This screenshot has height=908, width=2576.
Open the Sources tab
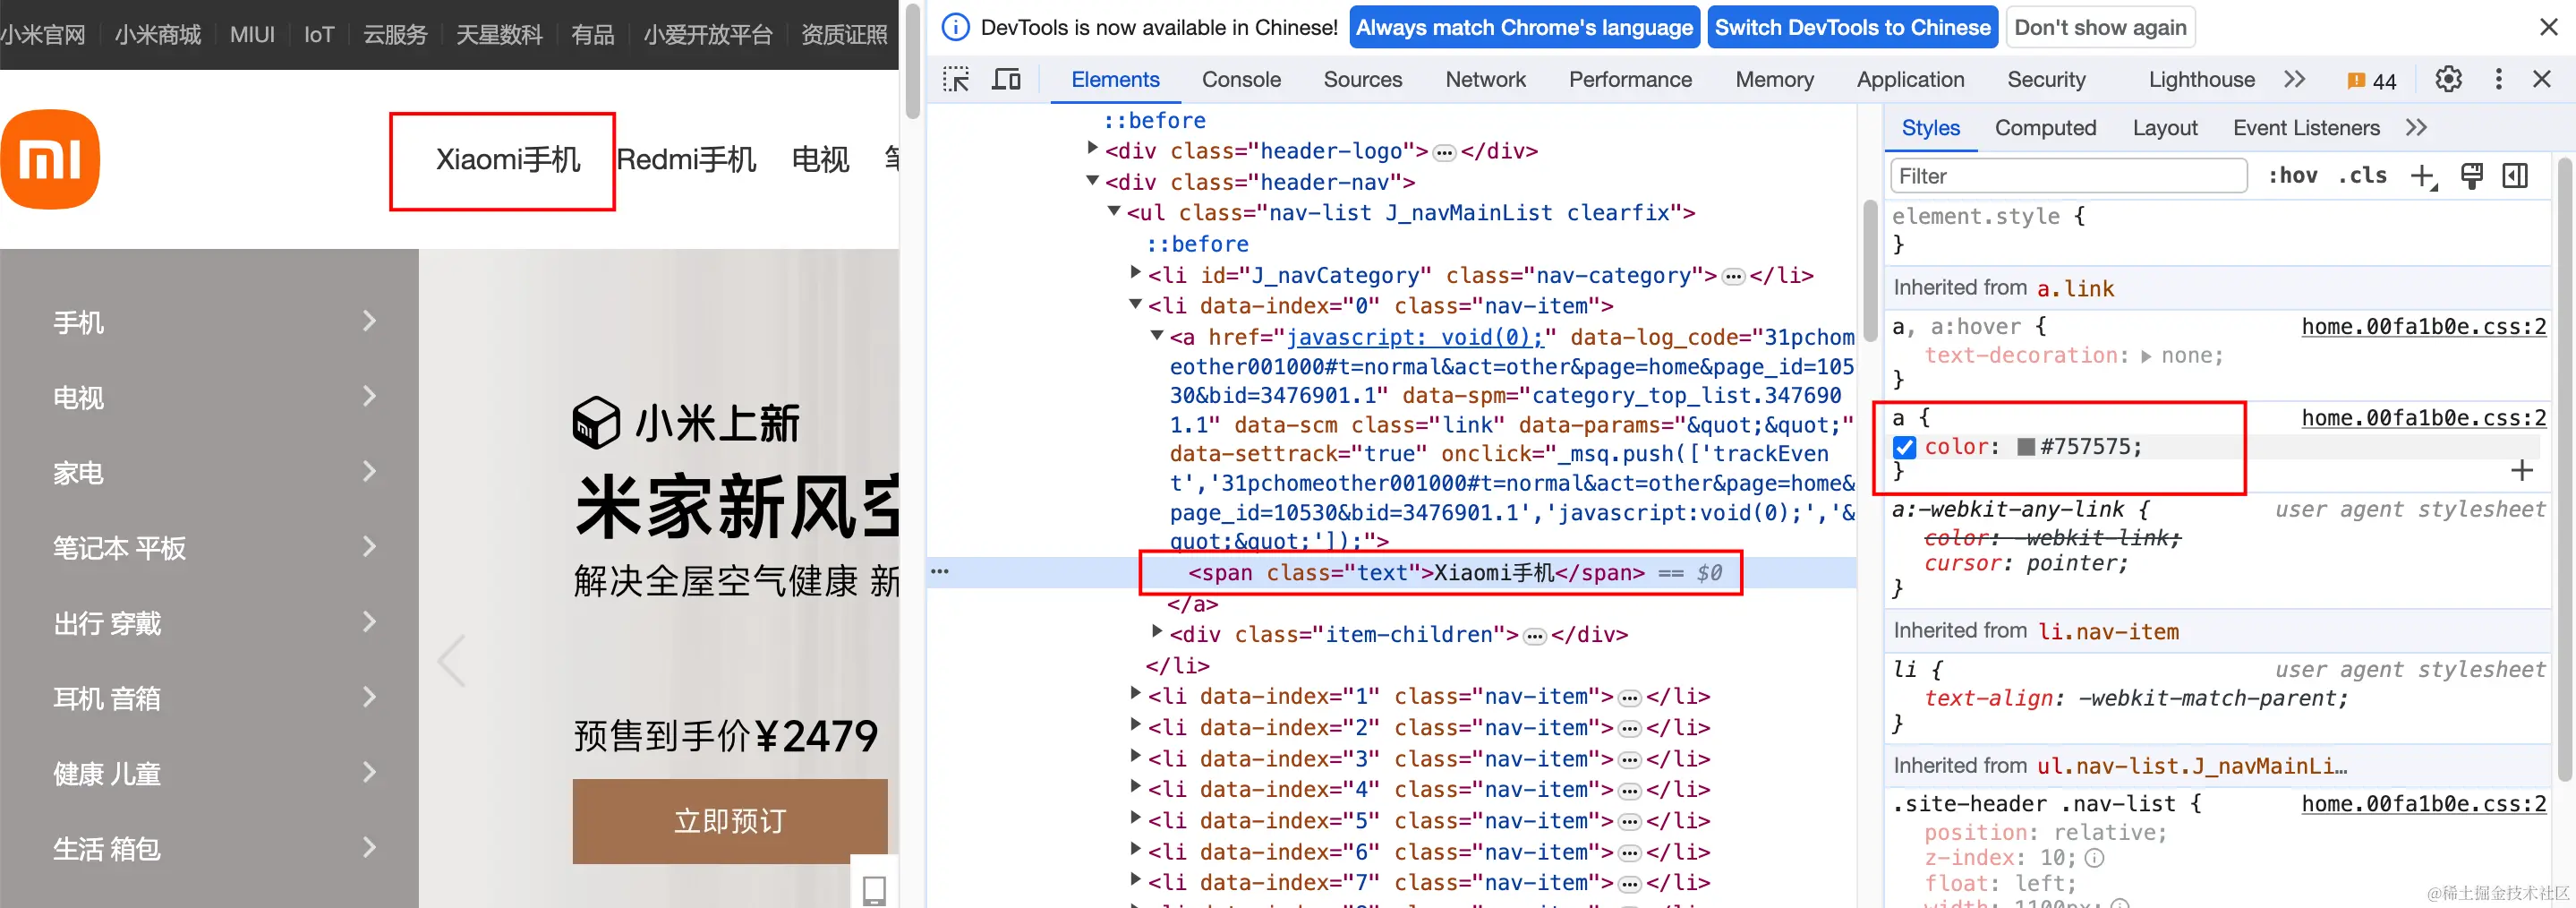pos(1362,80)
